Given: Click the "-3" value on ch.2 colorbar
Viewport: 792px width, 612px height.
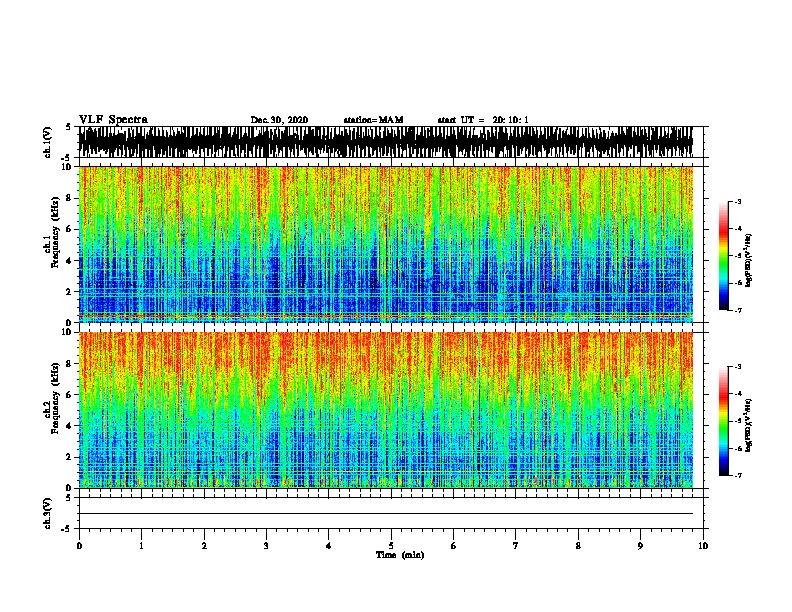Looking at the screenshot, I should (738, 367).
